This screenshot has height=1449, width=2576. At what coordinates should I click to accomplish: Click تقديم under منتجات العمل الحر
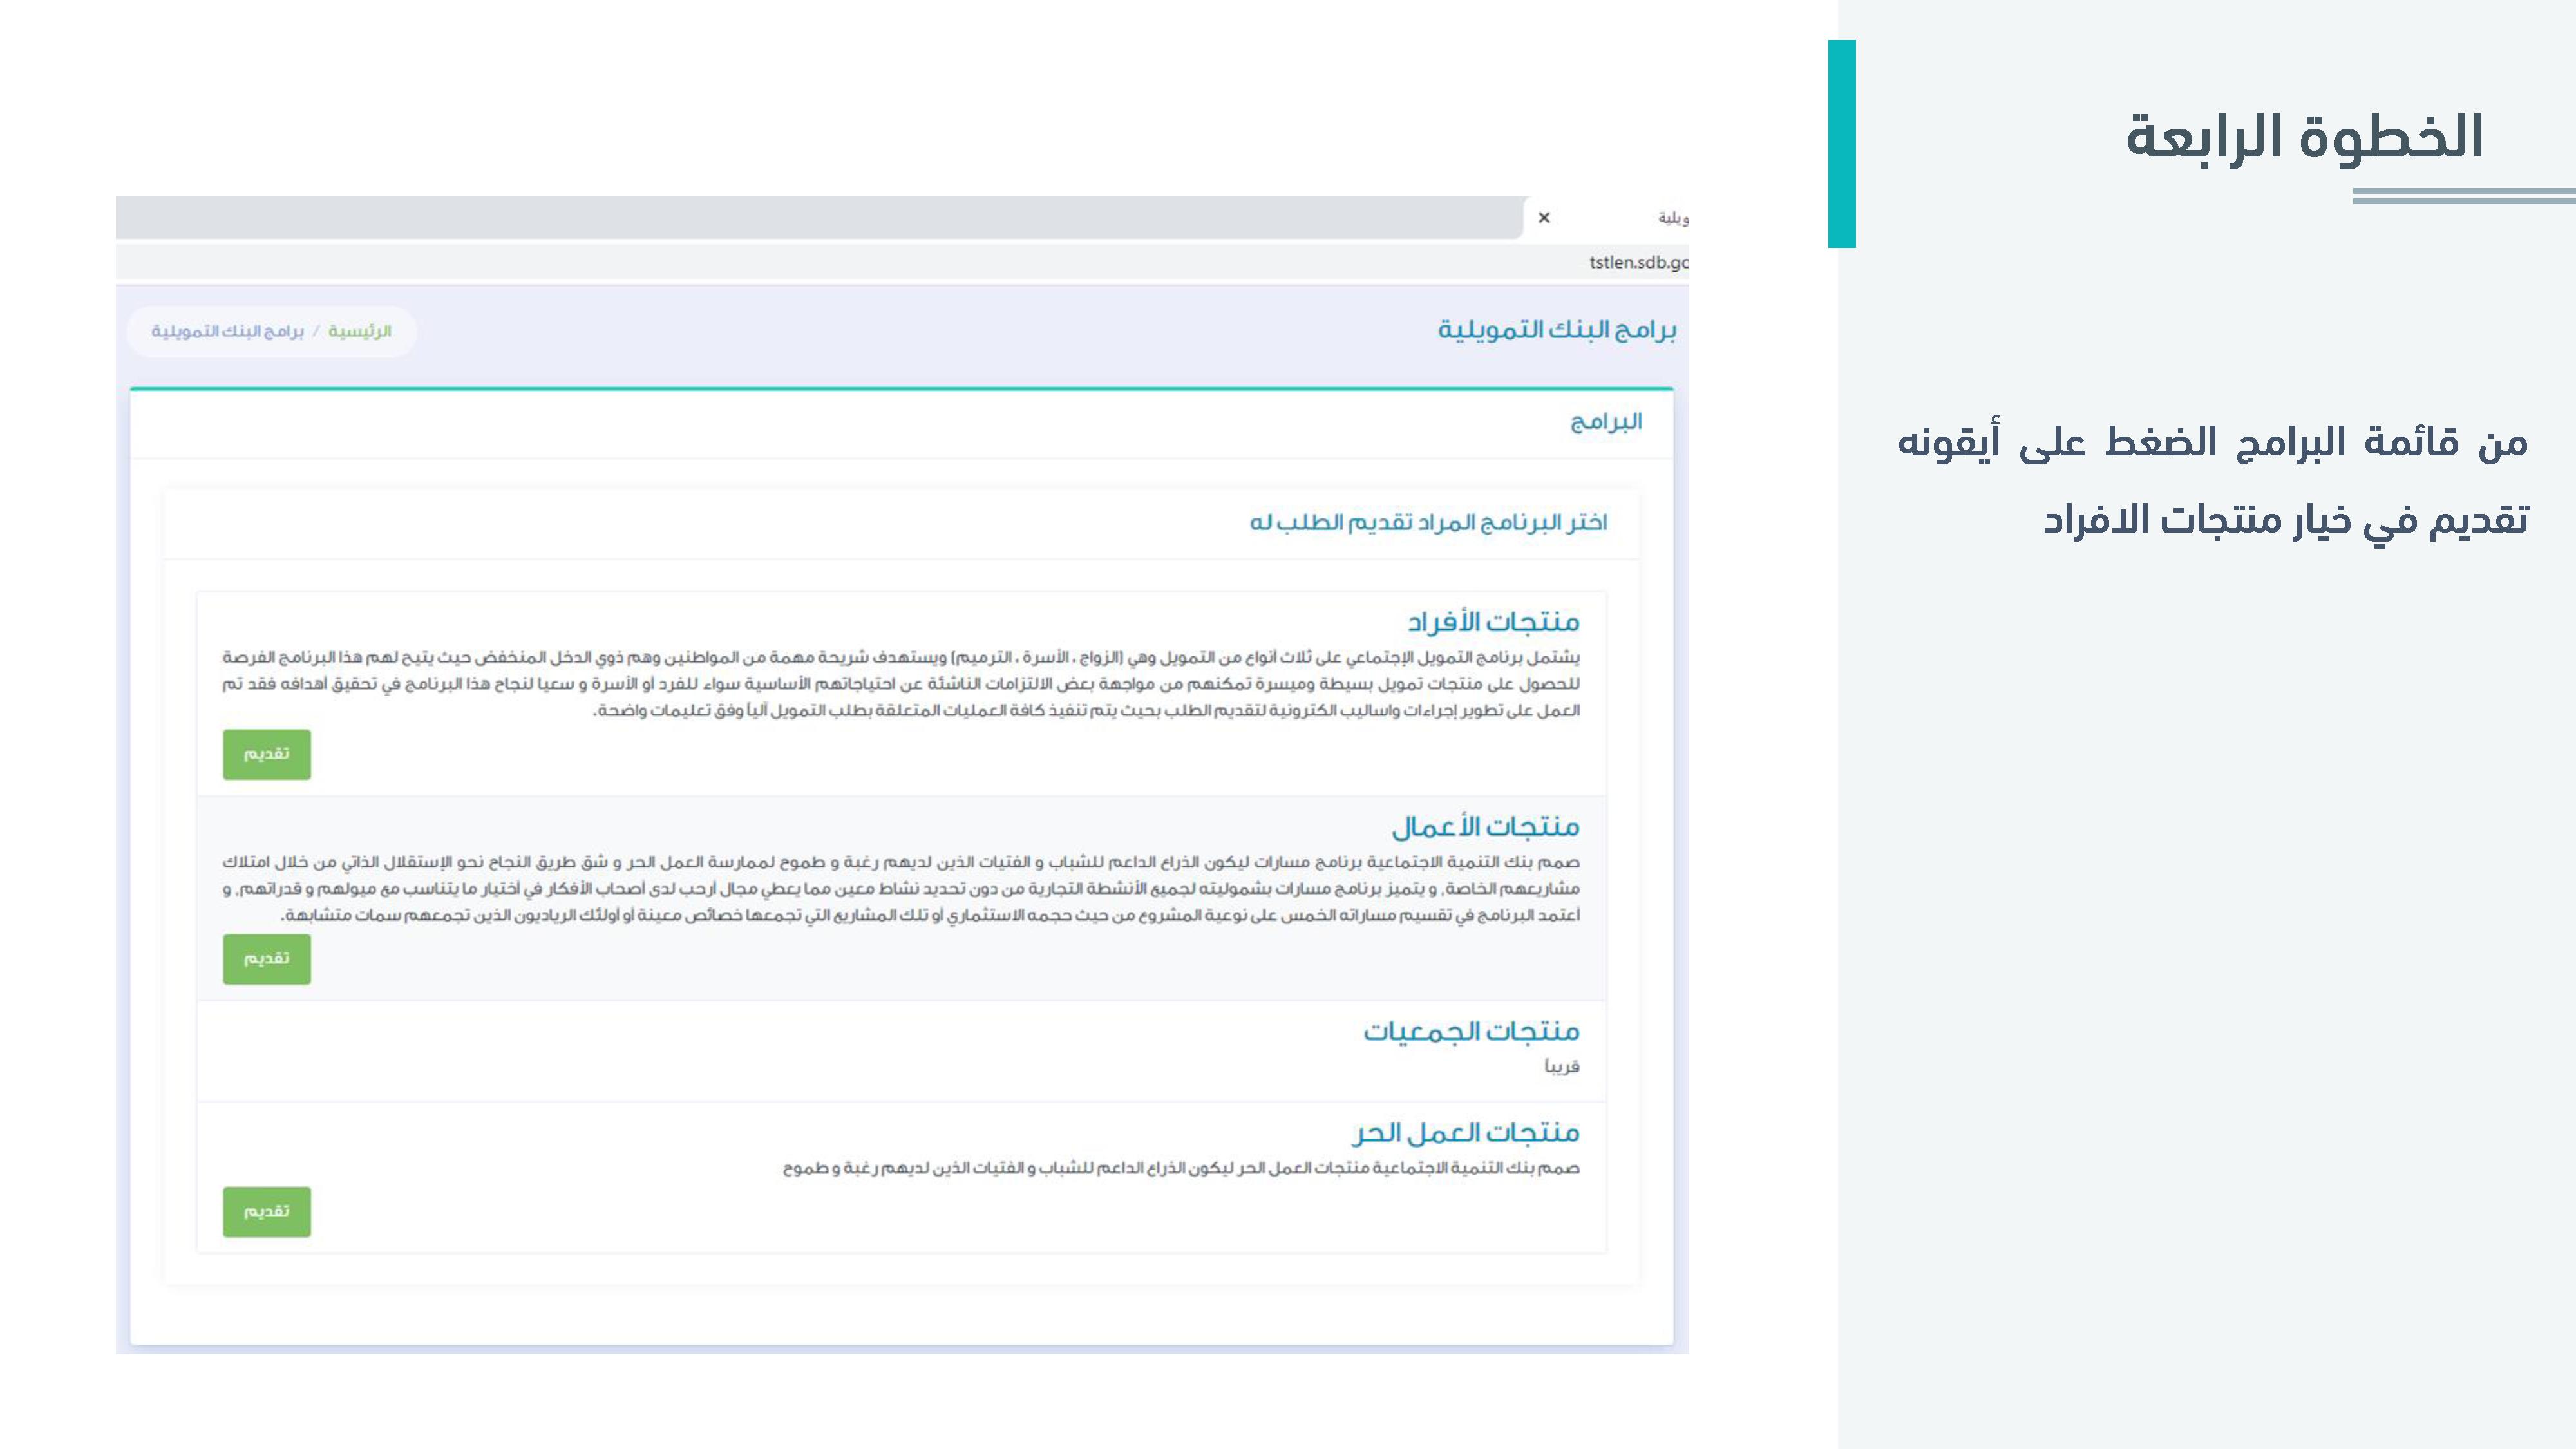point(267,1212)
